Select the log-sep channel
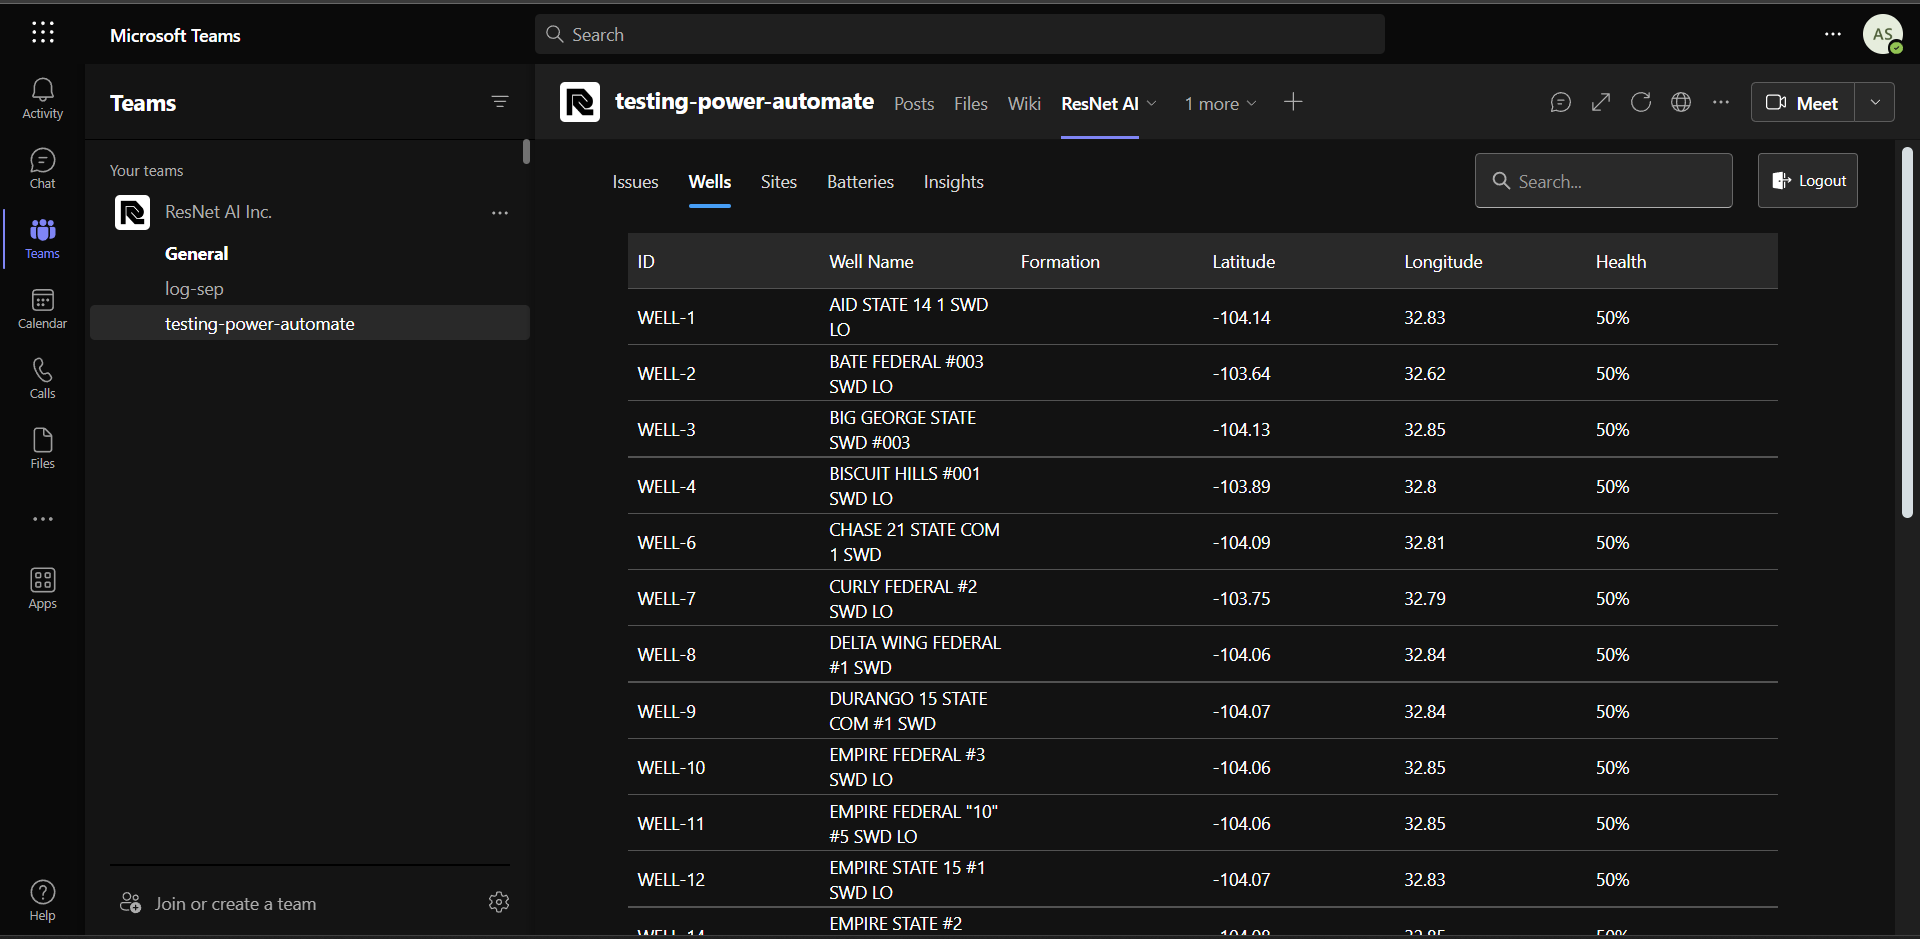The image size is (1920, 939). (194, 289)
